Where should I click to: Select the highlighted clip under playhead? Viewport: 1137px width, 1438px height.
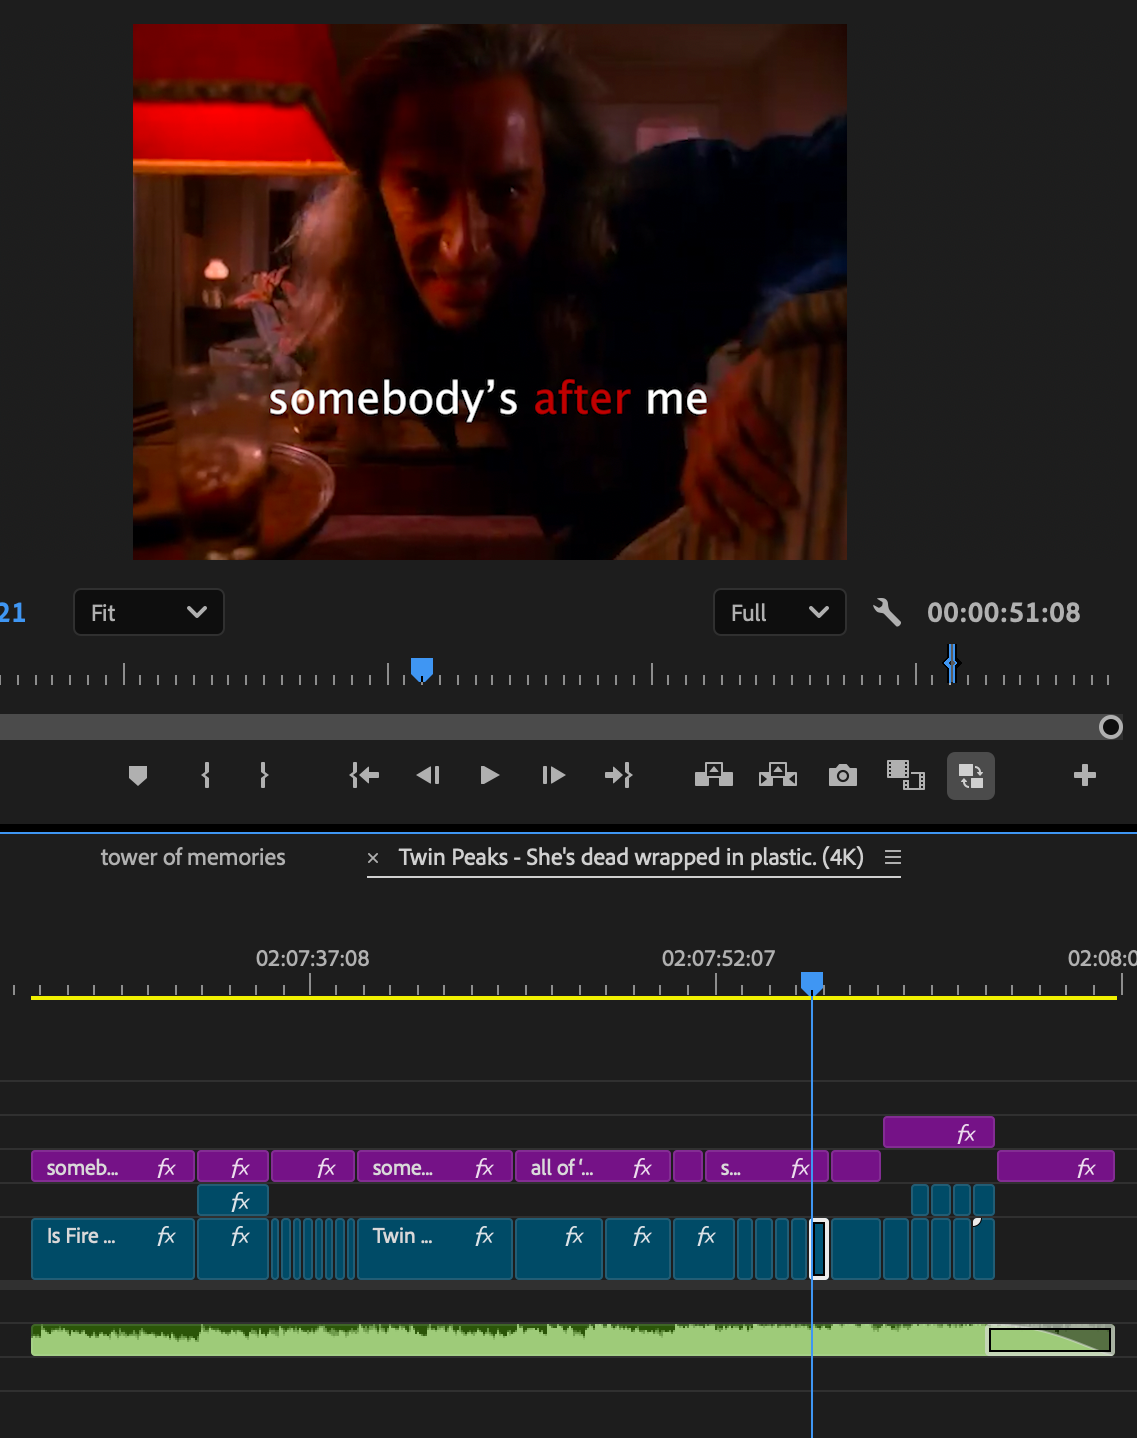coord(819,1248)
